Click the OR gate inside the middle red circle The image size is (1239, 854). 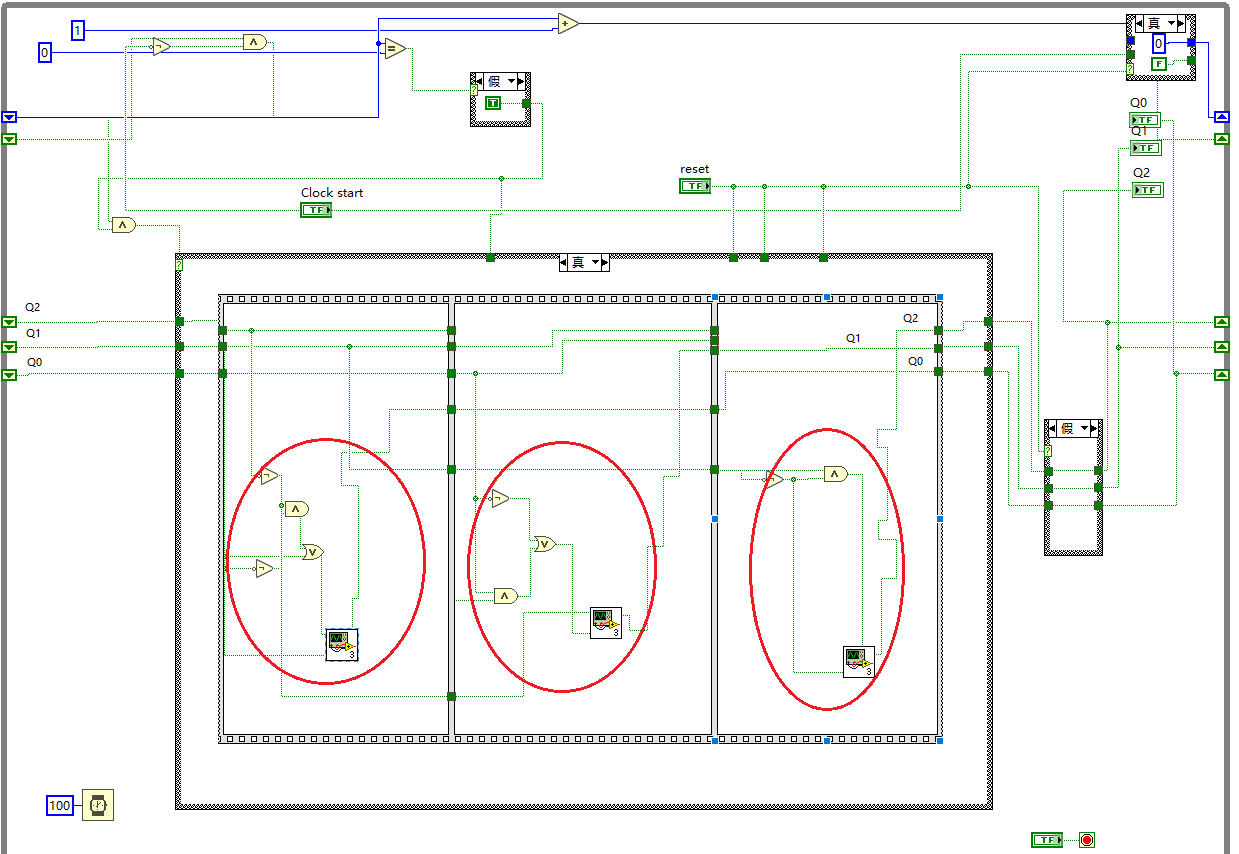tap(543, 543)
